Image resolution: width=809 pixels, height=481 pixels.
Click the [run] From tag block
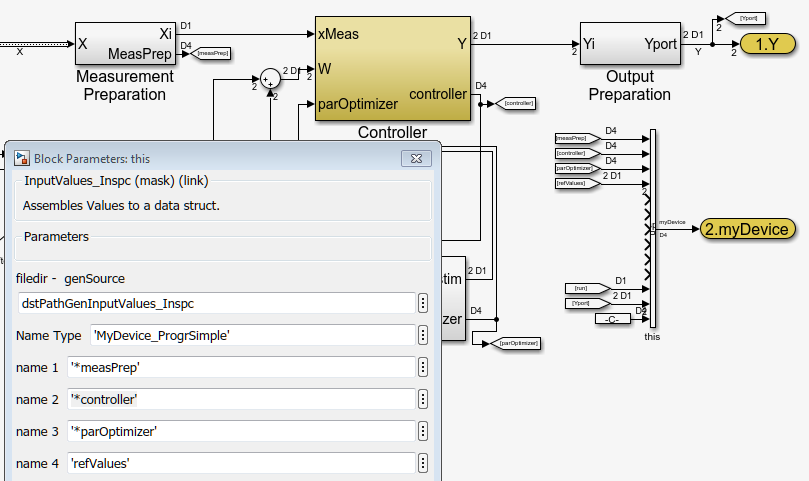580,287
